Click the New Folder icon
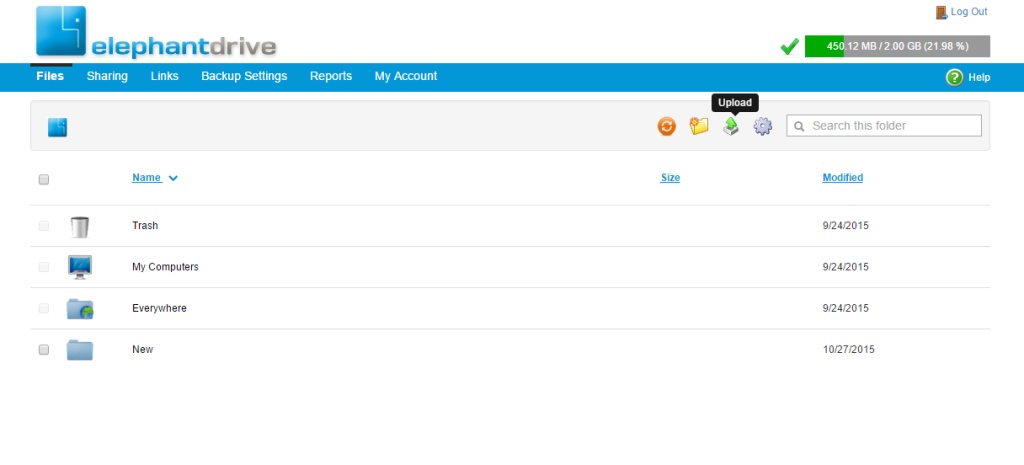 click(x=699, y=126)
